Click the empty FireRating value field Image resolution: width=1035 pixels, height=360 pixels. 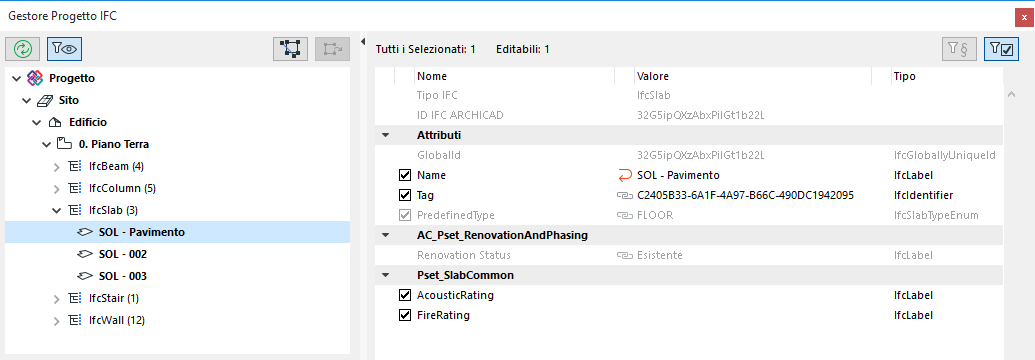click(x=752, y=315)
